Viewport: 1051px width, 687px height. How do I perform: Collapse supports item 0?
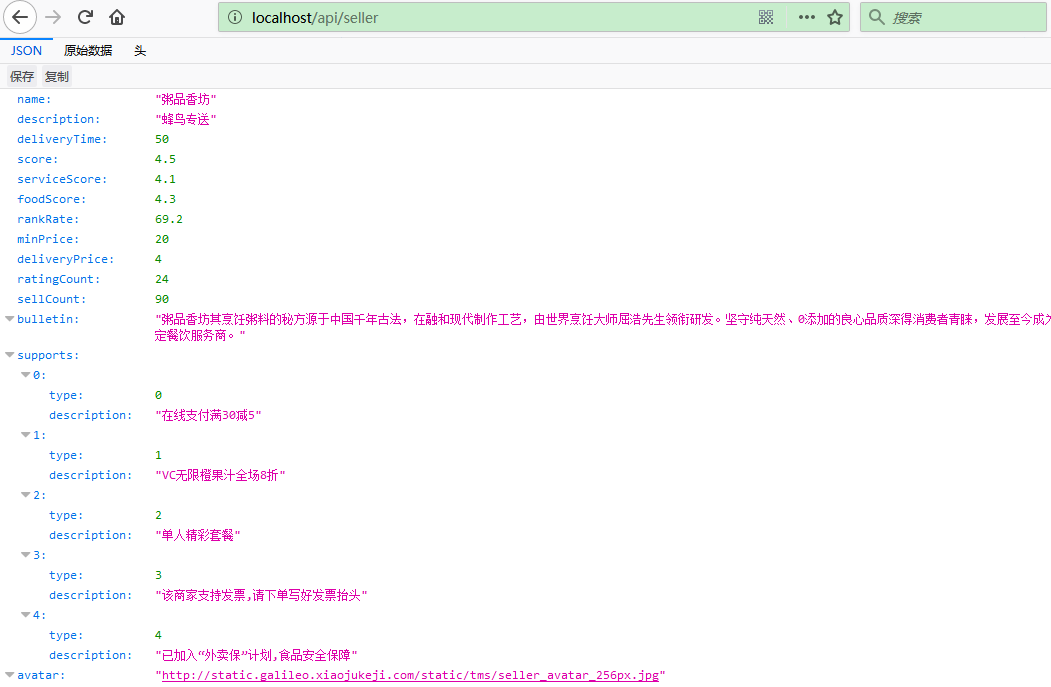click(26, 375)
